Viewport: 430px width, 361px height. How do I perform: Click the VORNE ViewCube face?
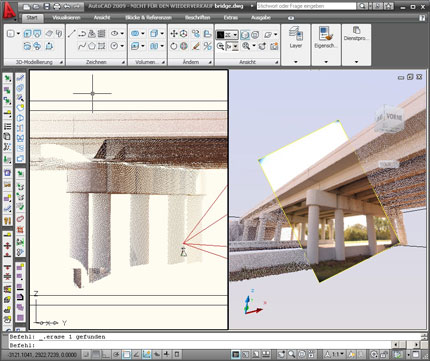coord(394,117)
